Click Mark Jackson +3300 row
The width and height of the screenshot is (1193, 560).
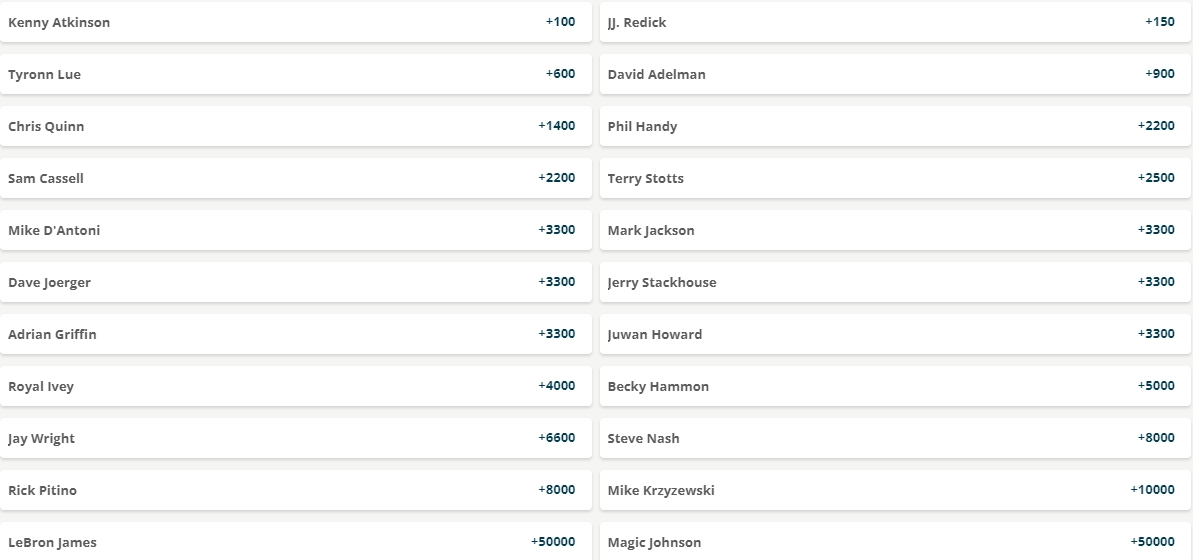(896, 230)
